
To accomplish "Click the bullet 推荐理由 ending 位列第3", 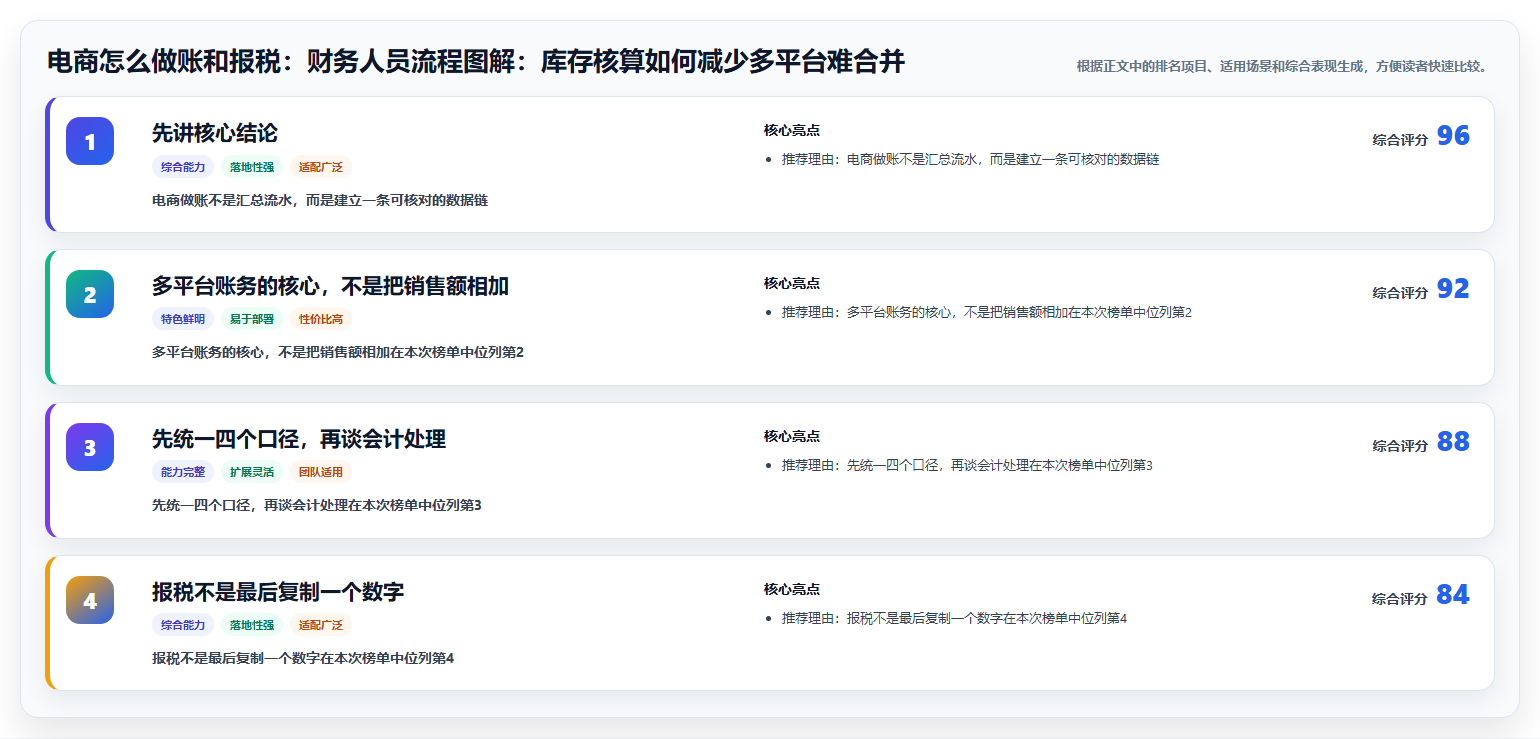I will click(967, 465).
